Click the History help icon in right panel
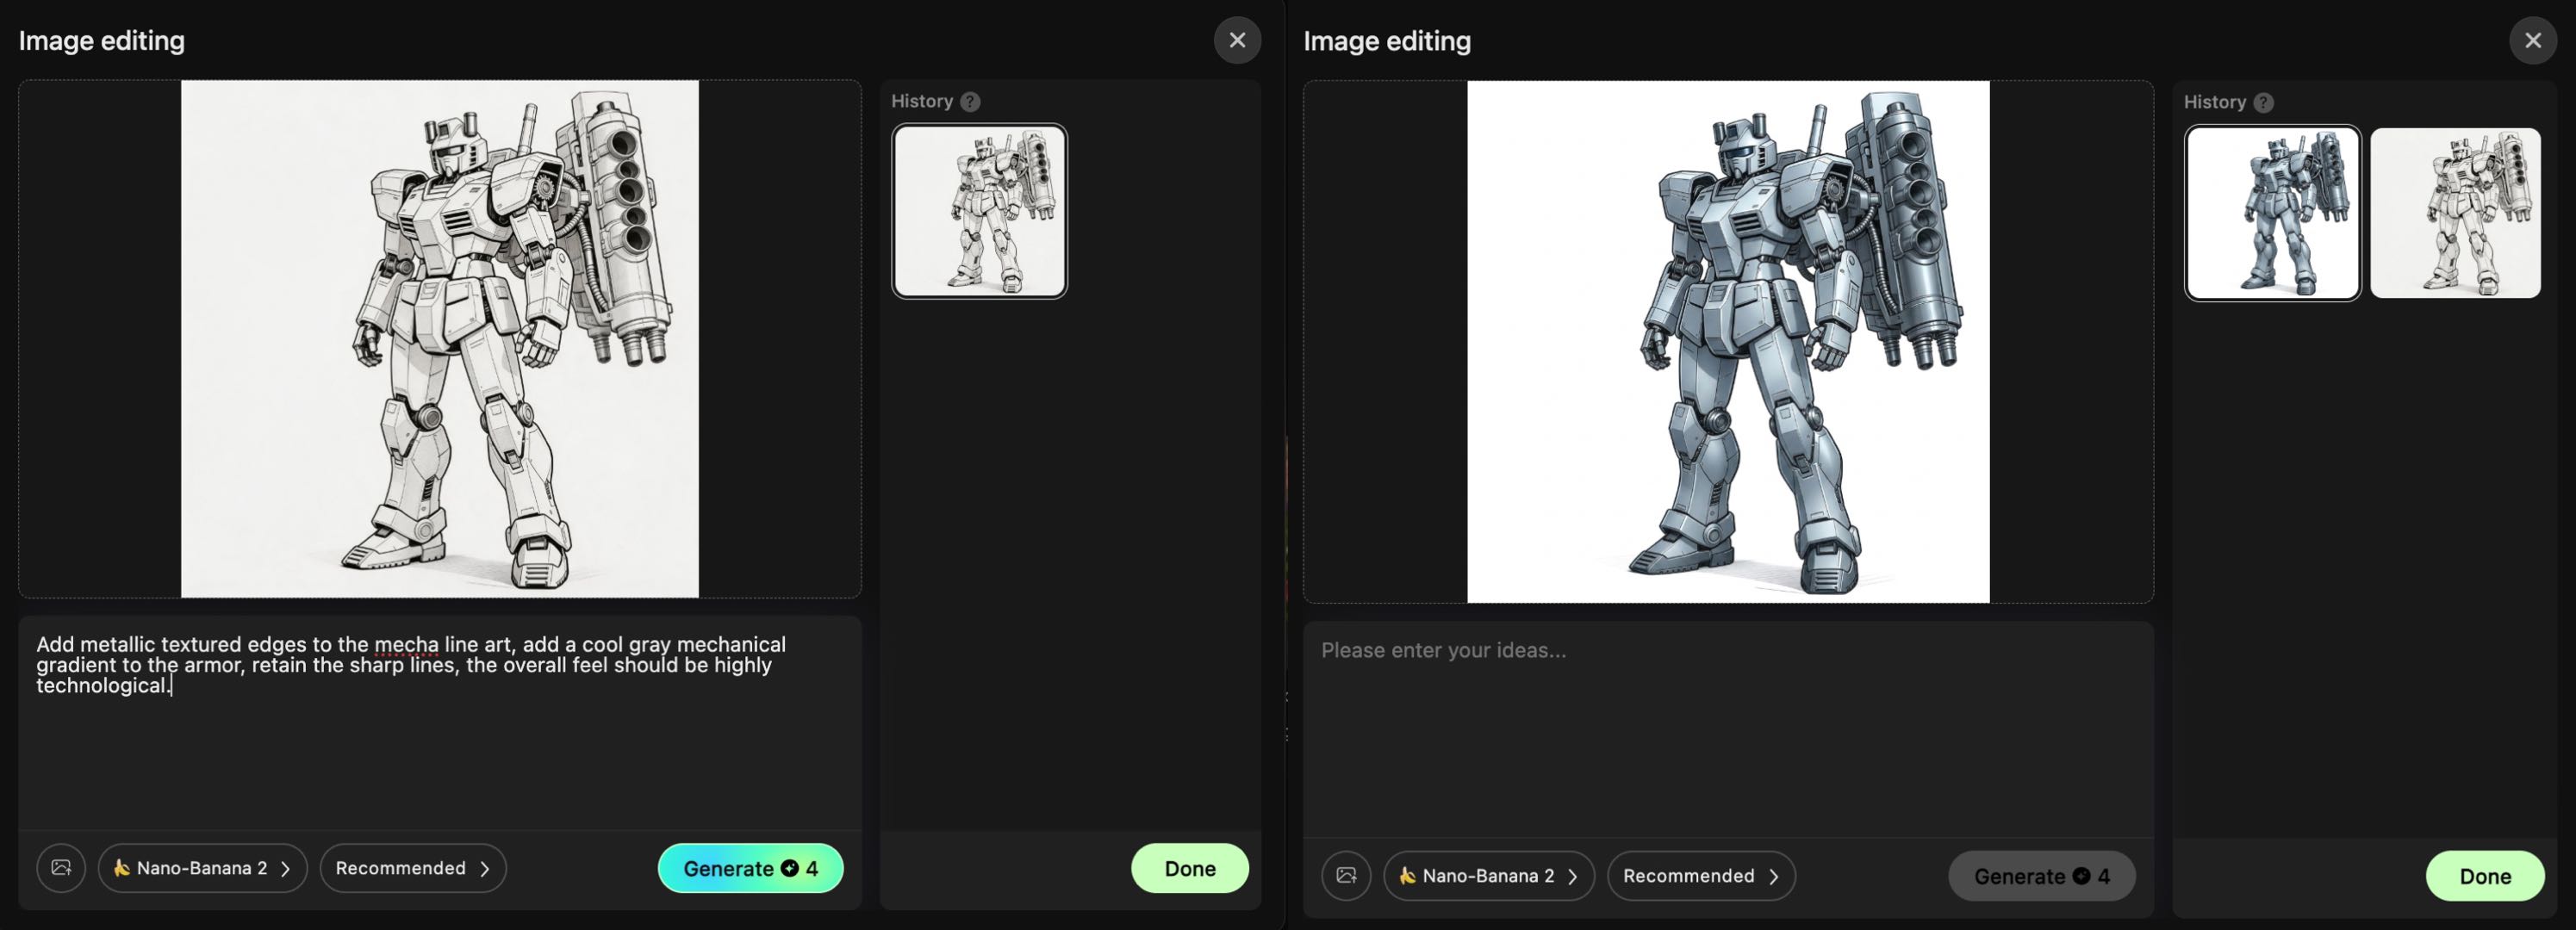Image resolution: width=2576 pixels, height=930 pixels. pos(2263,101)
